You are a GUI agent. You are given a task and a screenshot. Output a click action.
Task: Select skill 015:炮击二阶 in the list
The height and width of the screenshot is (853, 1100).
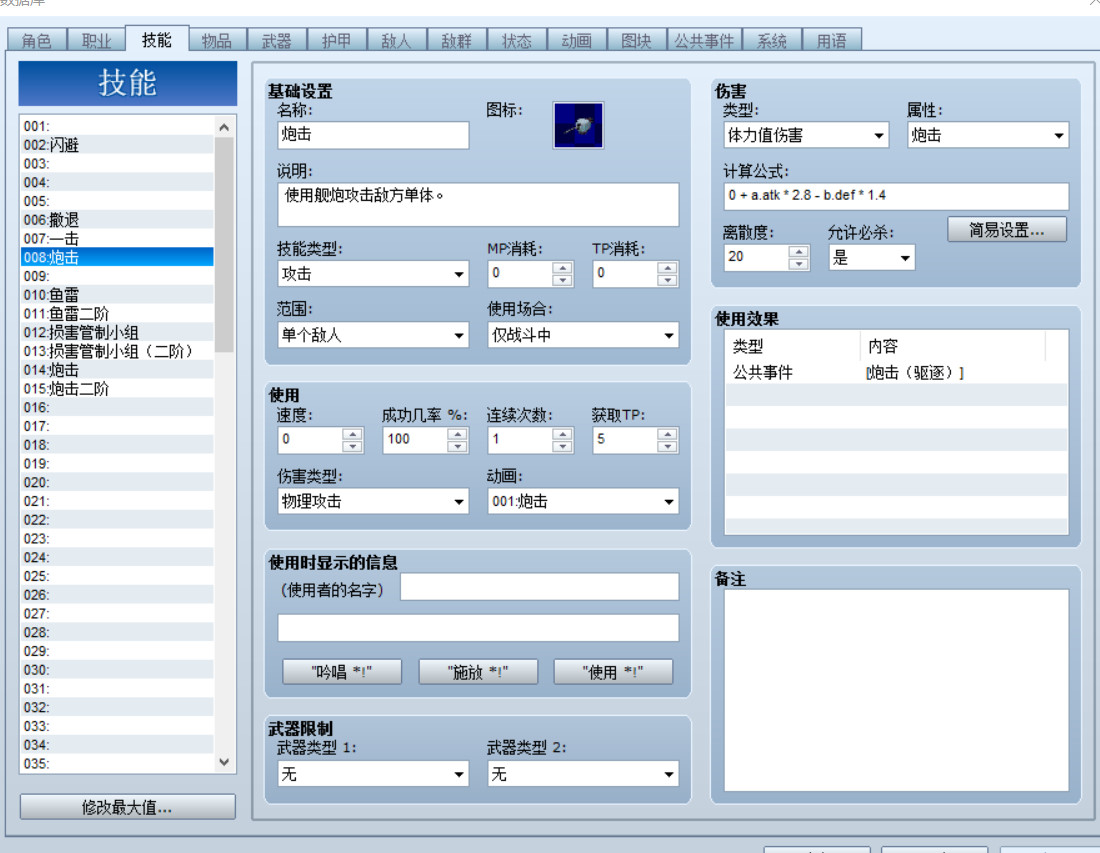(x=118, y=389)
